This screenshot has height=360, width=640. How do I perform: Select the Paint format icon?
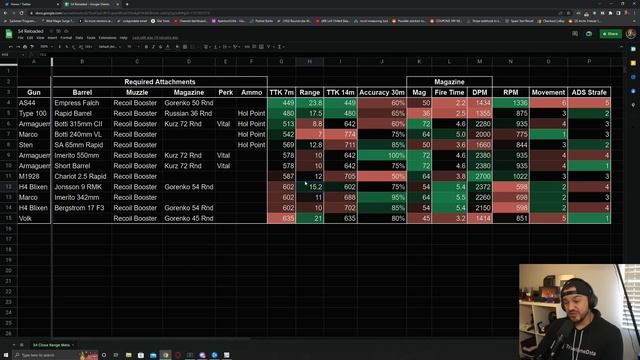coord(32,47)
